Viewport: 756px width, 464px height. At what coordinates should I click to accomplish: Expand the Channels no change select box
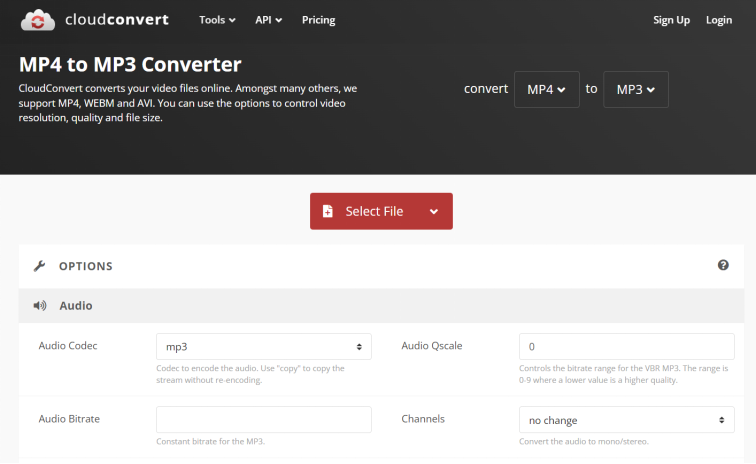click(x=627, y=420)
